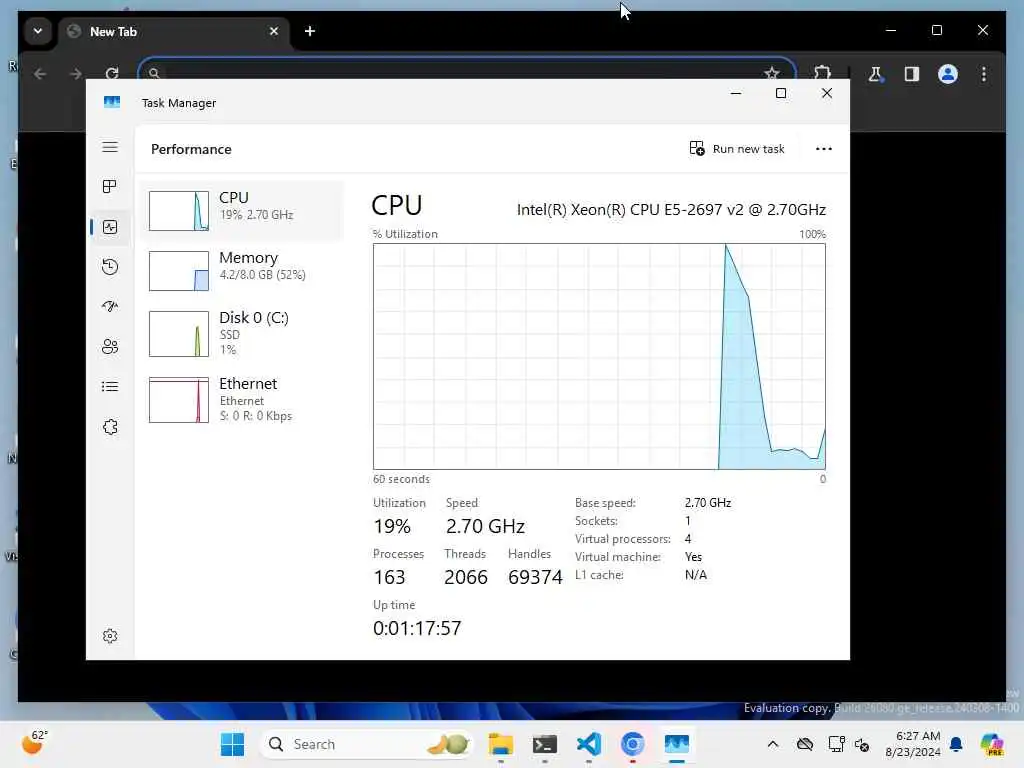
Task: Open the Users page in Task Manager
Action: pyautogui.click(x=110, y=346)
